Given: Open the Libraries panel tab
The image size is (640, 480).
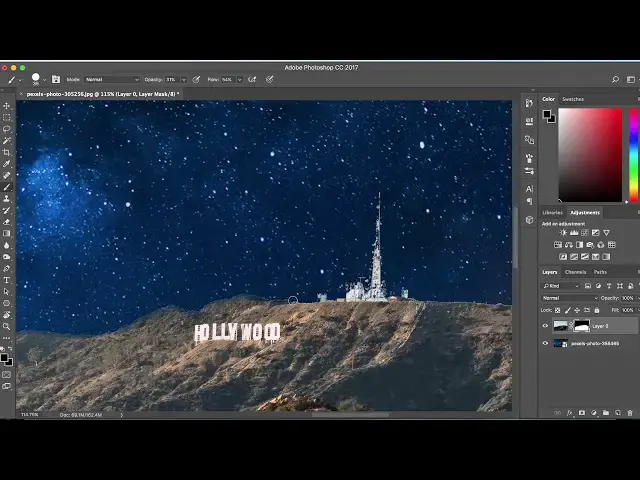Looking at the screenshot, I should point(553,212).
